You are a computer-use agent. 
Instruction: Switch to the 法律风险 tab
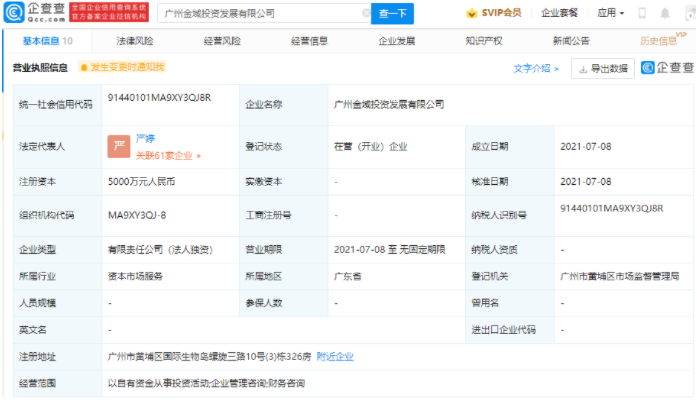(x=135, y=41)
